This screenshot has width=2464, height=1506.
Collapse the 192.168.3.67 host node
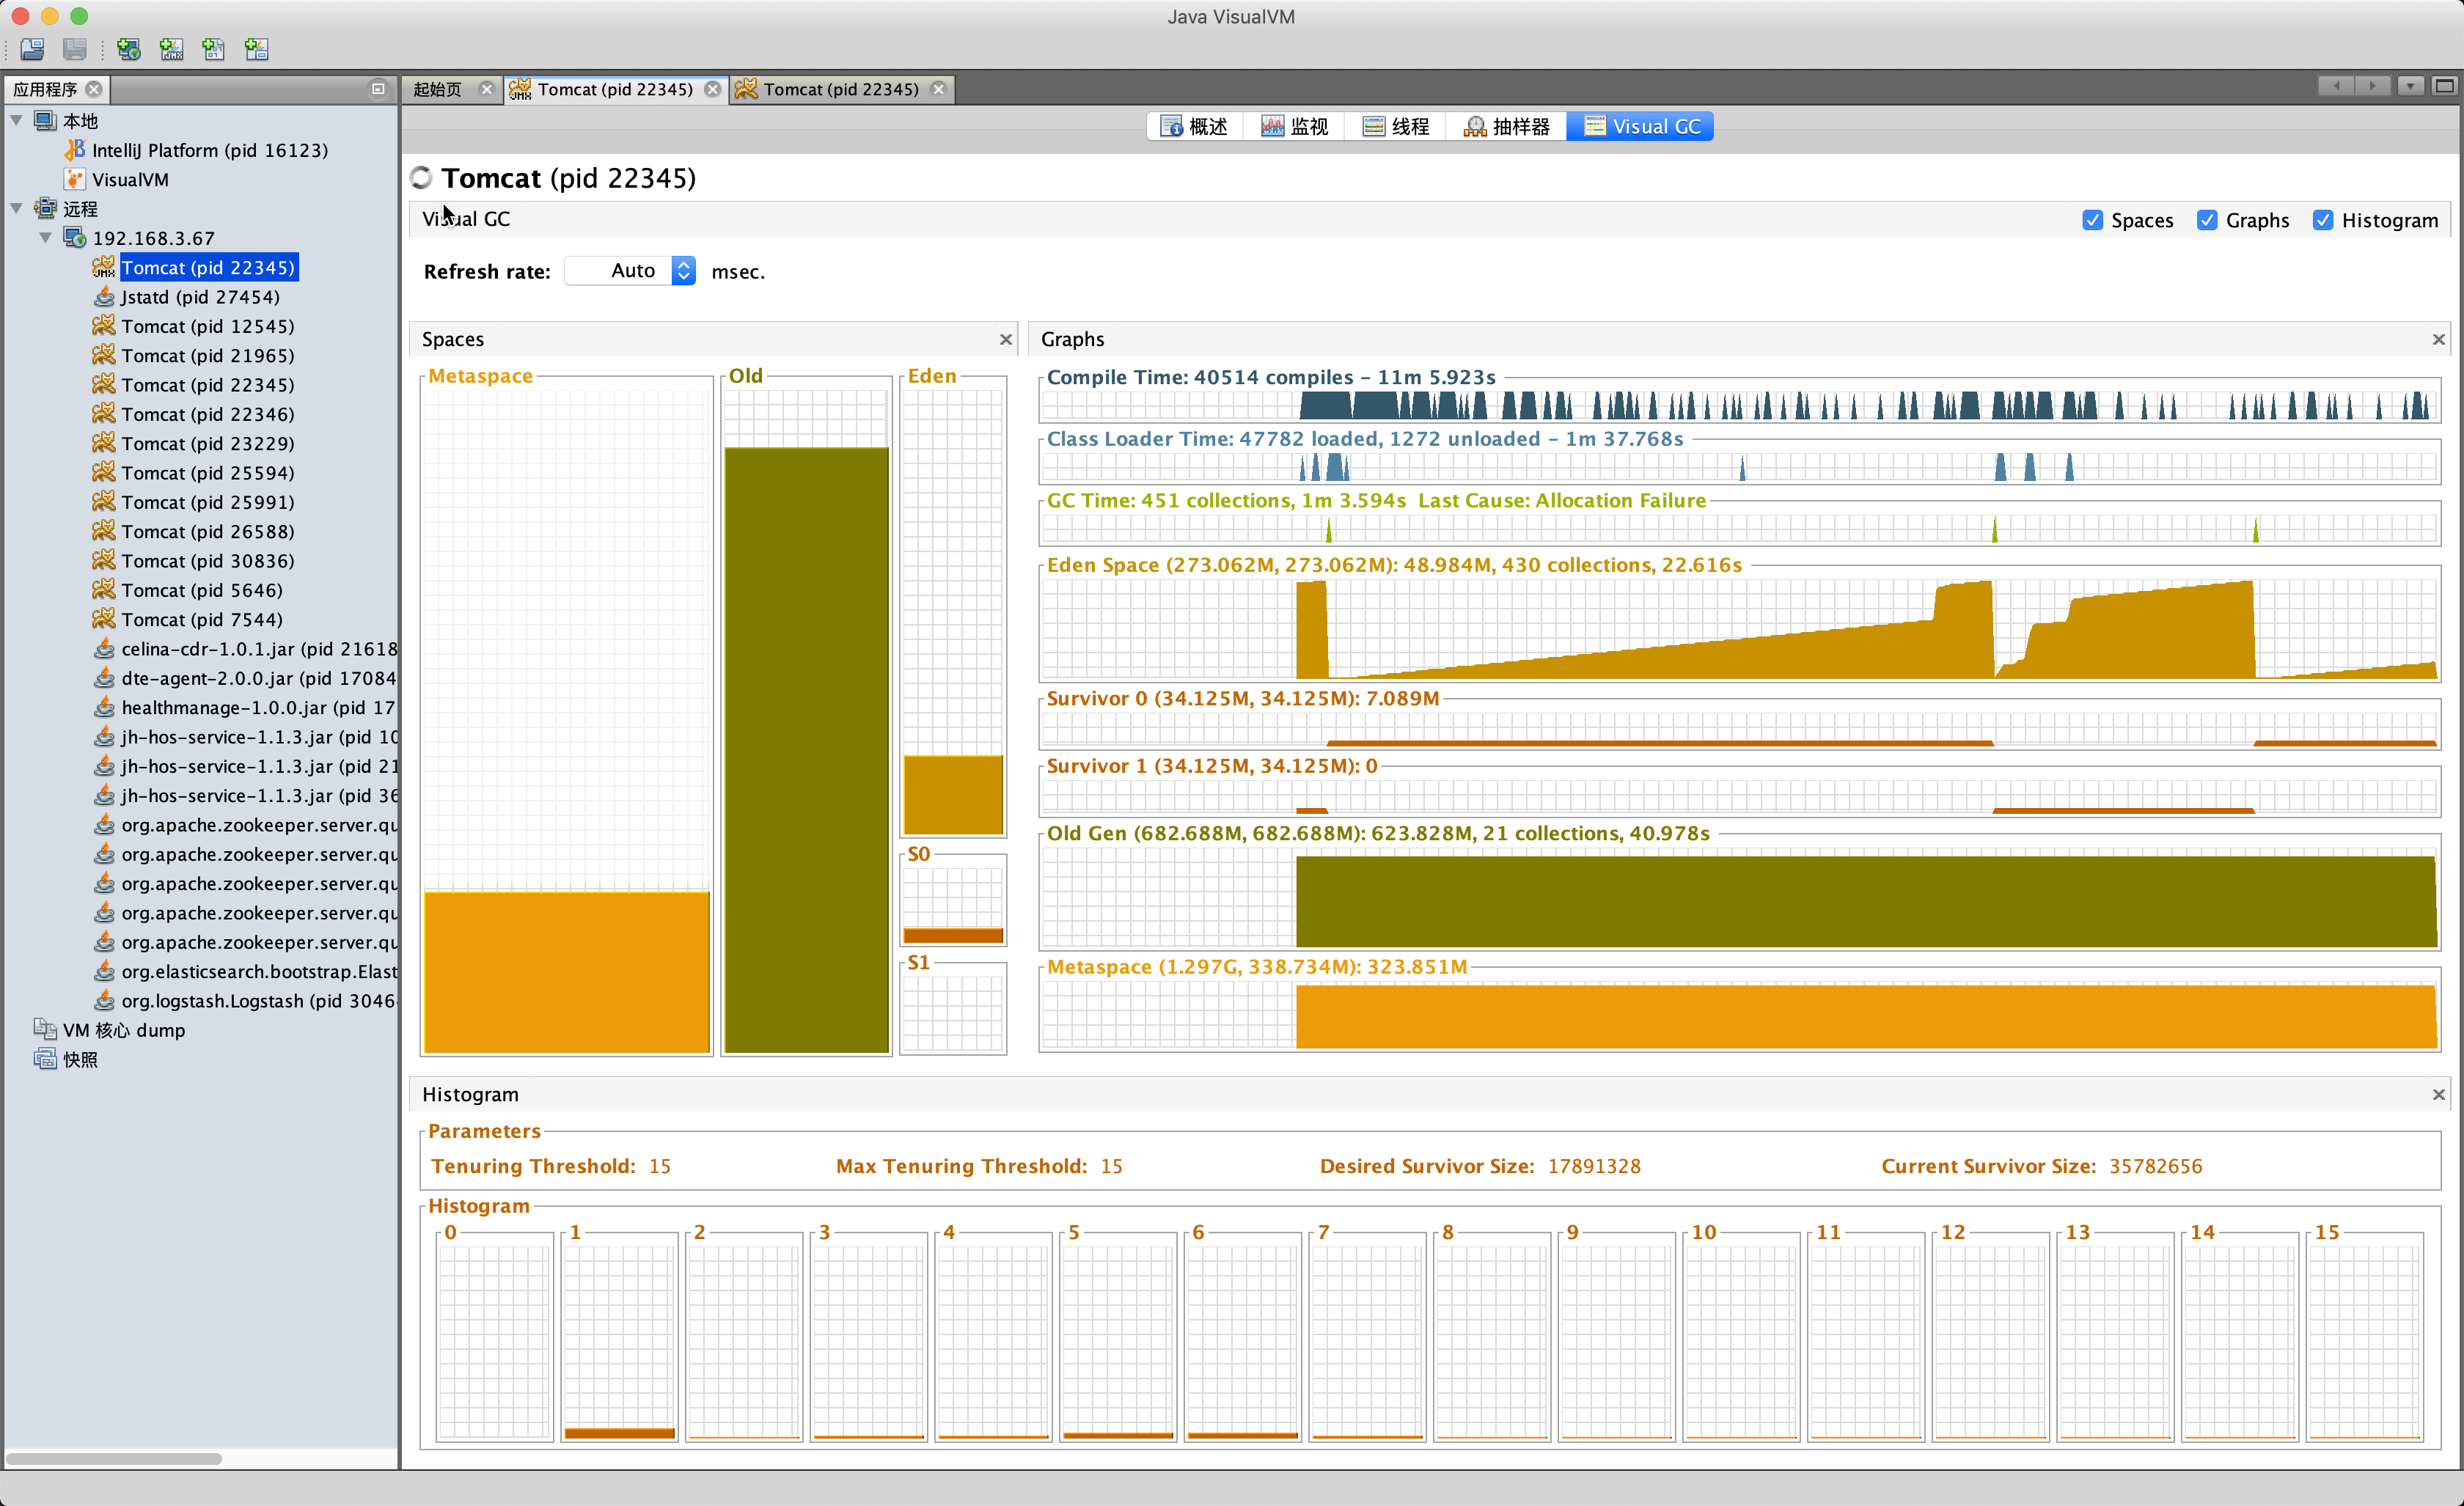tap(46, 238)
